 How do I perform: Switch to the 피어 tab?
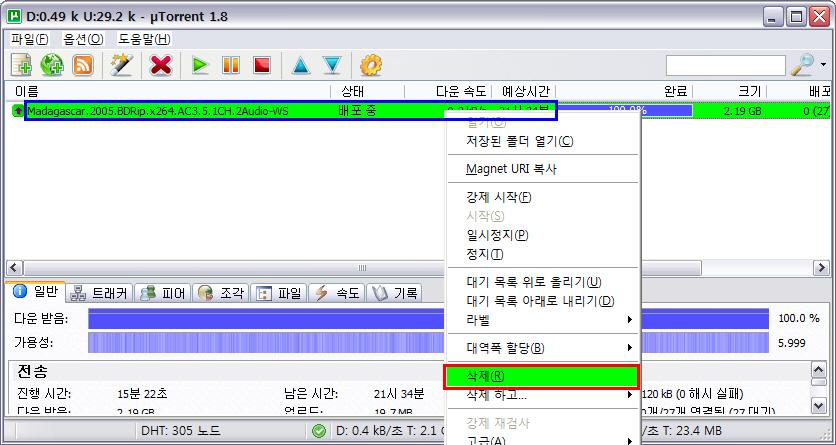click(x=162, y=293)
